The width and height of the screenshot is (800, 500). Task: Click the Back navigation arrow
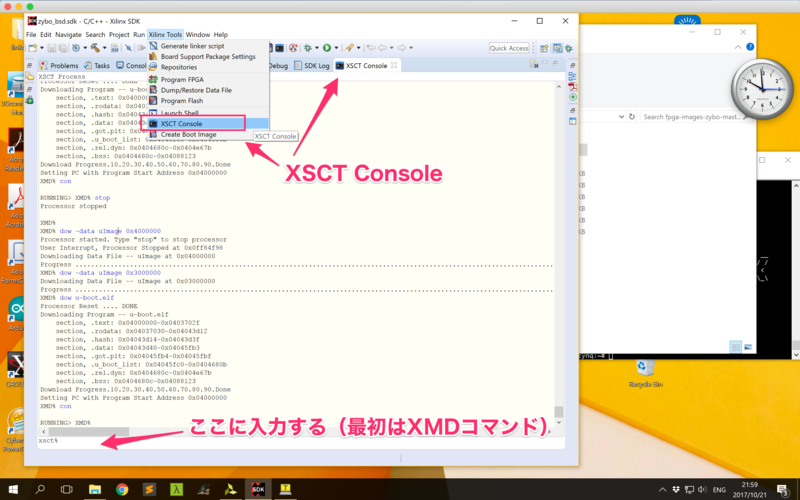pyautogui.click(x=382, y=48)
